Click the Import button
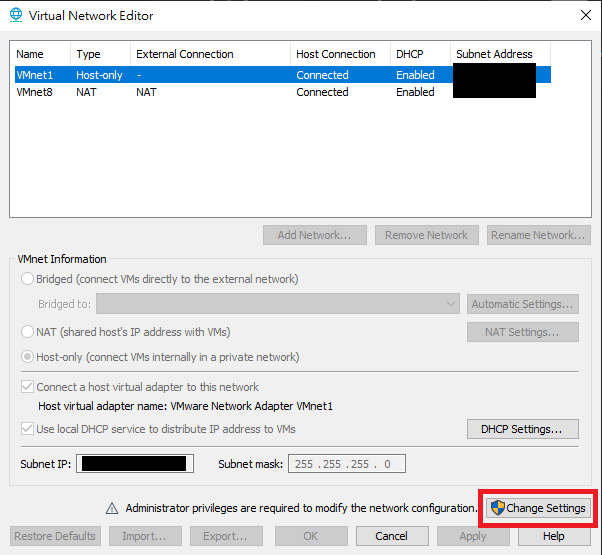This screenshot has height=555, width=602. click(145, 536)
